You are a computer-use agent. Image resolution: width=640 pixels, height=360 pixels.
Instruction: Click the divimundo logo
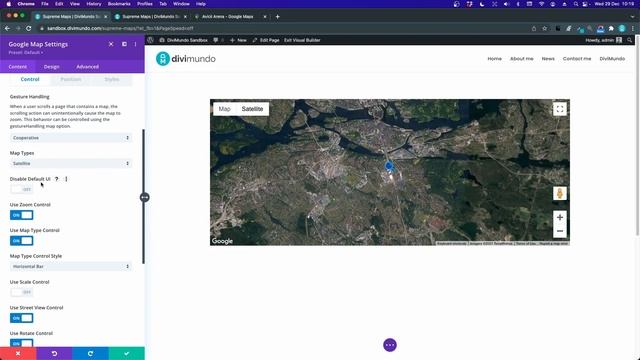(x=186, y=59)
